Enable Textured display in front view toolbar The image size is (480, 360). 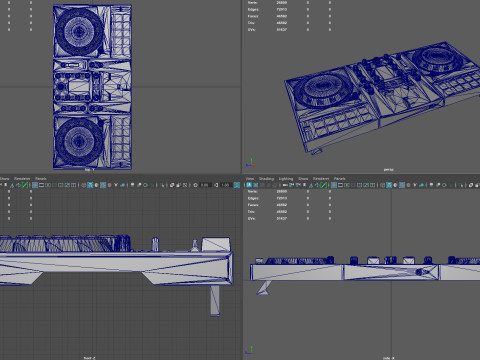point(109,185)
